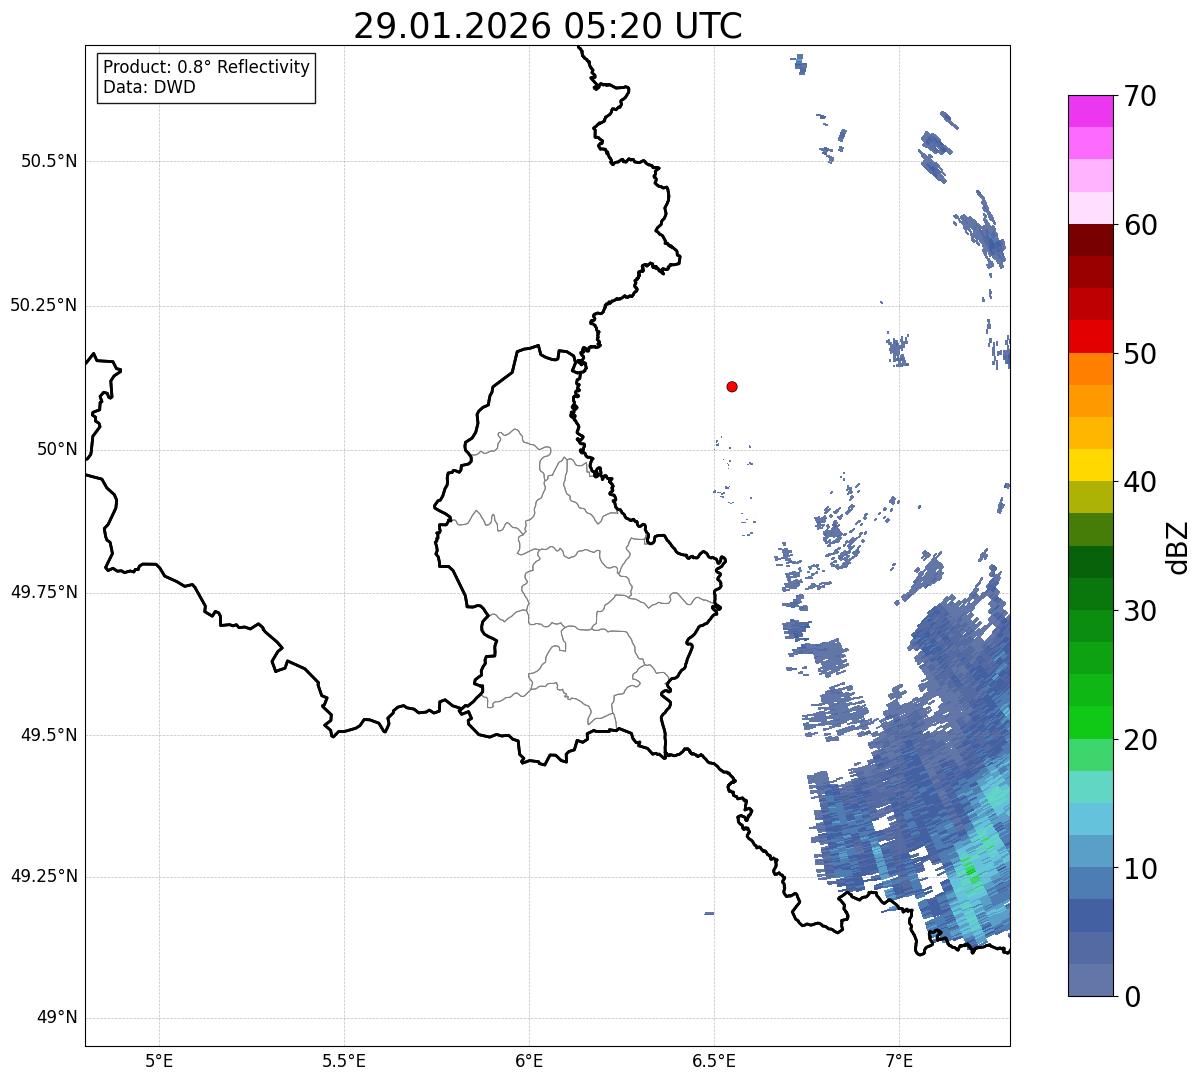Image resolution: width=1202 pixels, height=1081 pixels.
Task: Click the green high-reflectivity echo core
Action: click(x=969, y=871)
